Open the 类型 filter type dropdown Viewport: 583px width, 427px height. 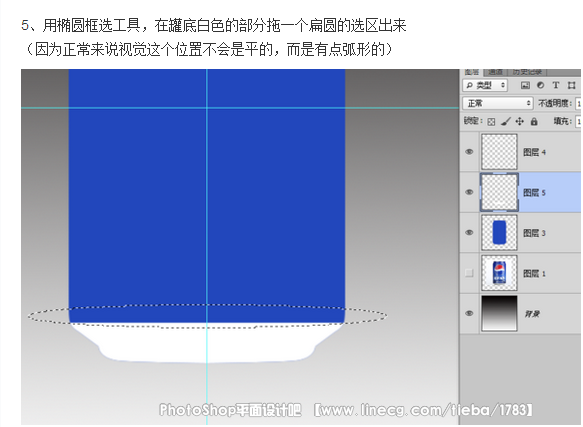click(485, 86)
